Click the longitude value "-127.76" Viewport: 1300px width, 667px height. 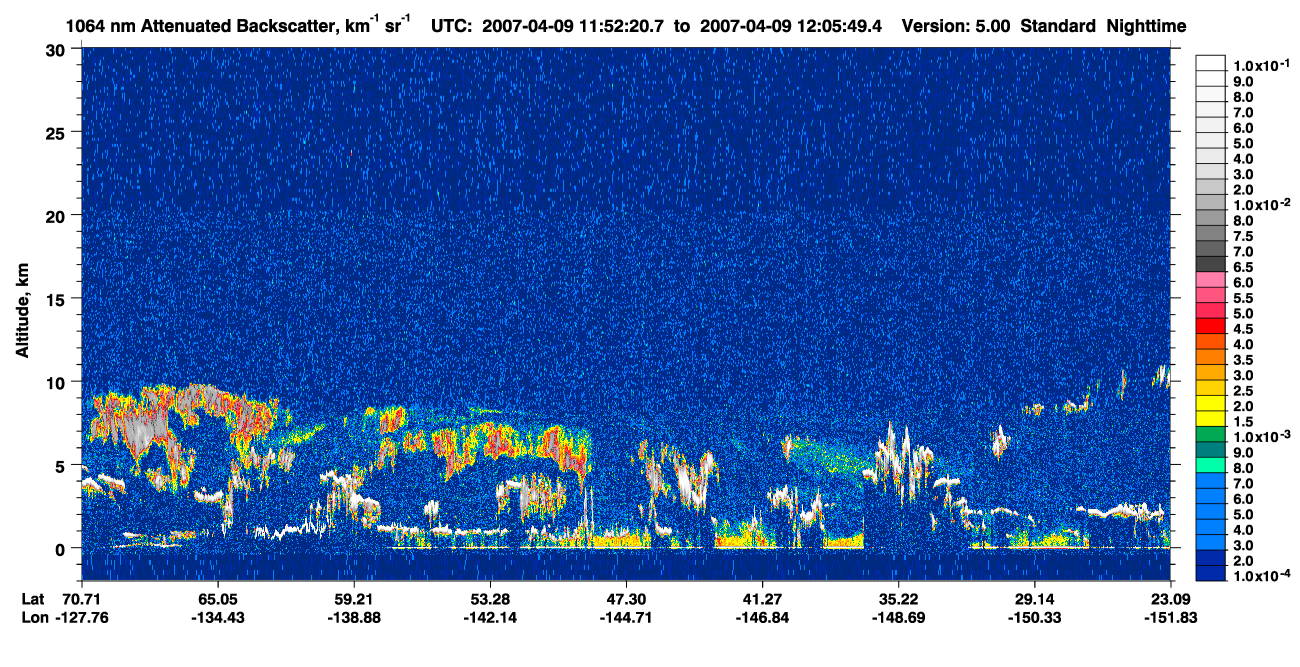(x=81, y=617)
